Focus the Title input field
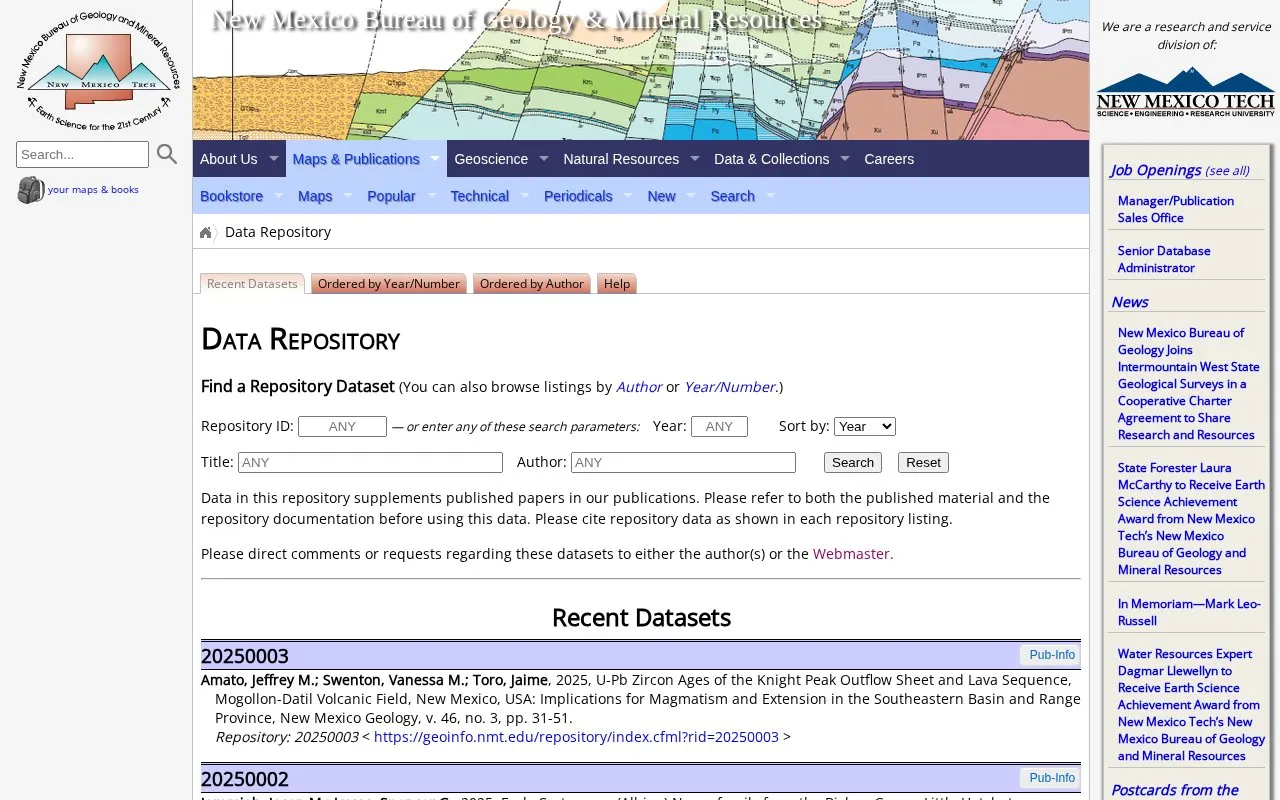The image size is (1280, 800). pos(370,462)
